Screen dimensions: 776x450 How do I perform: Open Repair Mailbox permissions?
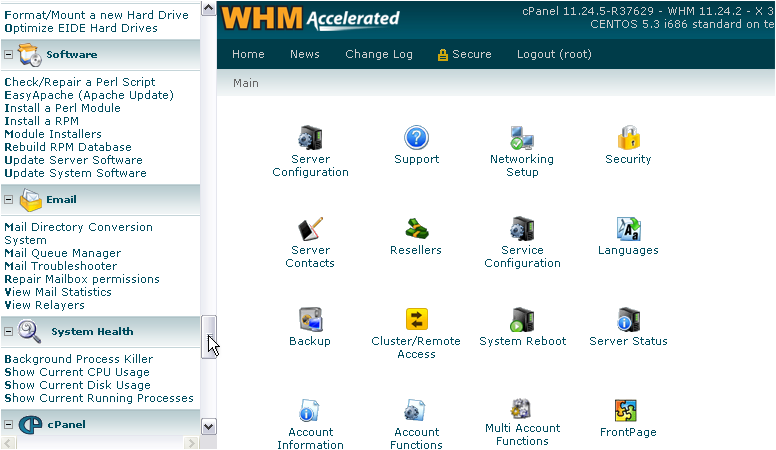click(x=82, y=279)
